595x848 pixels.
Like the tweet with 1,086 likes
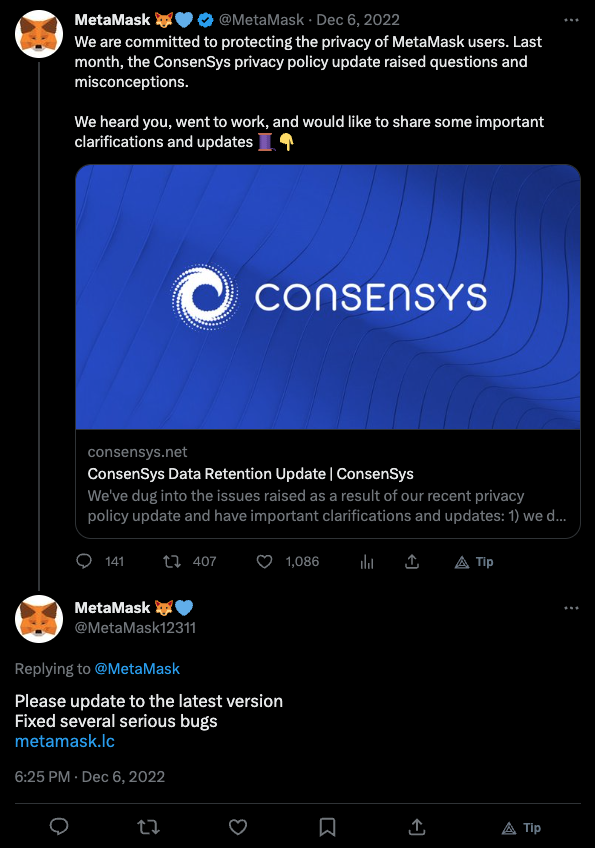pyautogui.click(x=264, y=561)
